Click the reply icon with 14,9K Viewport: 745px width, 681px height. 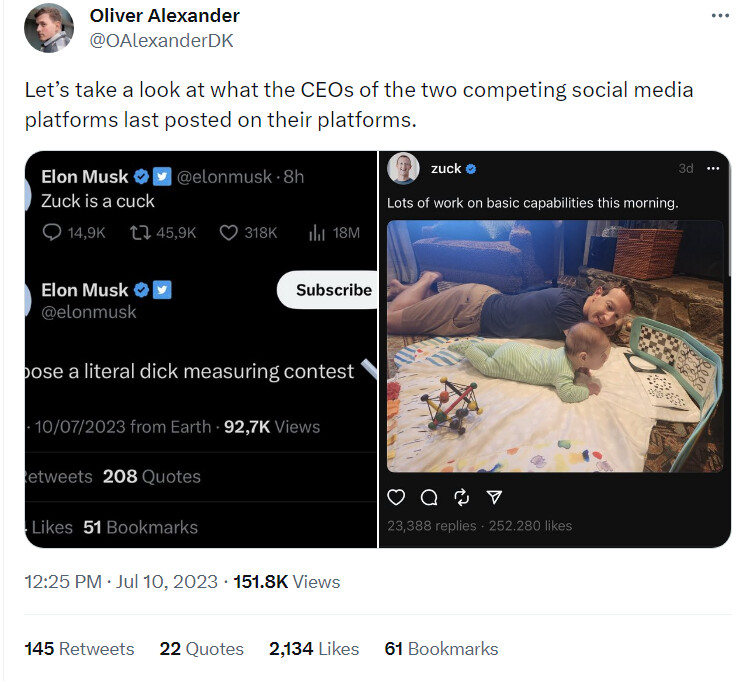pos(52,232)
